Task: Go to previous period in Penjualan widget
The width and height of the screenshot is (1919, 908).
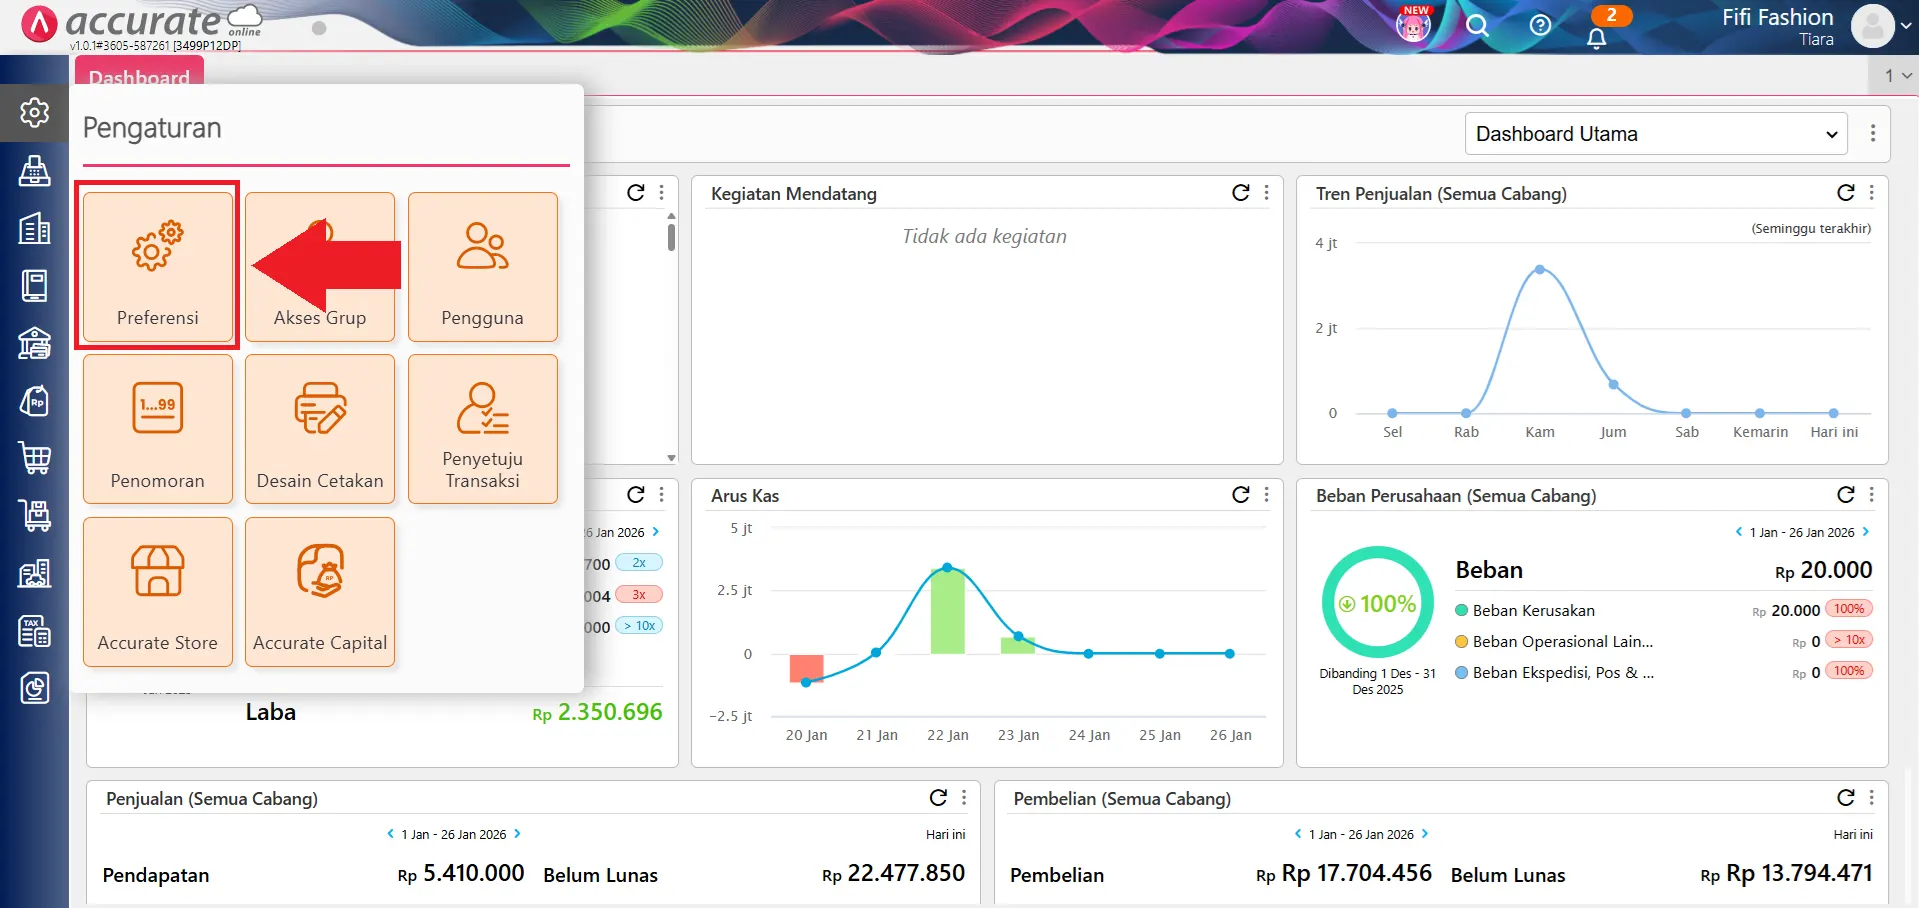Action: coord(390,834)
